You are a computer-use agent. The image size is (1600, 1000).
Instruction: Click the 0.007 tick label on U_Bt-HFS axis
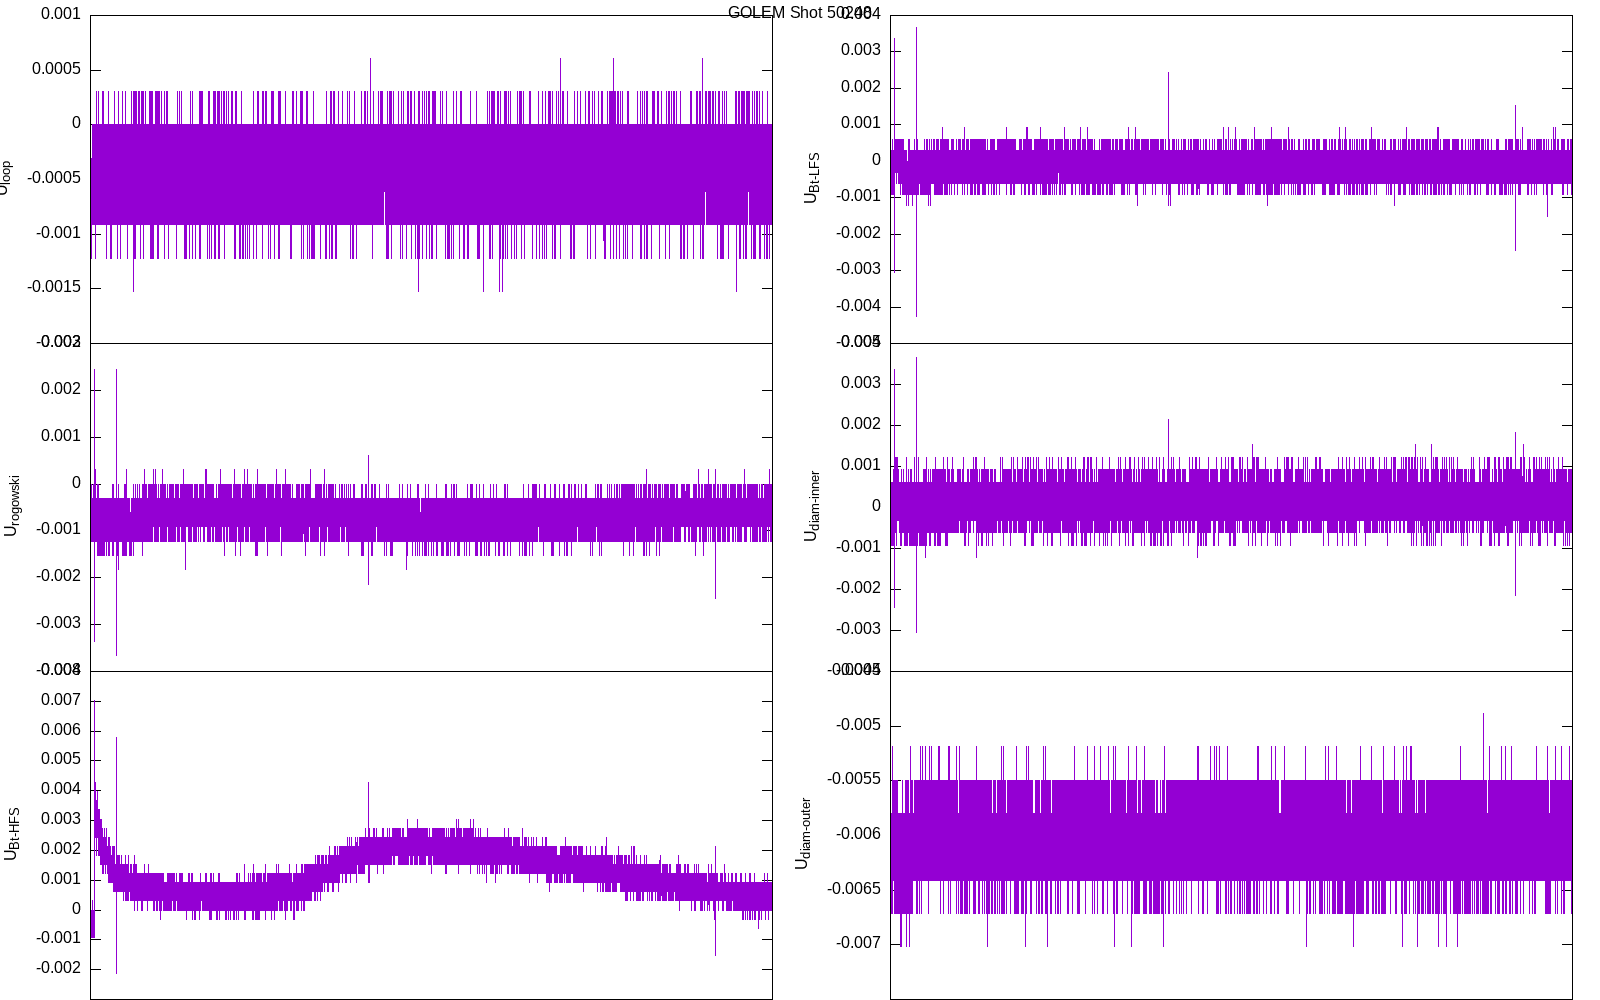(61, 700)
